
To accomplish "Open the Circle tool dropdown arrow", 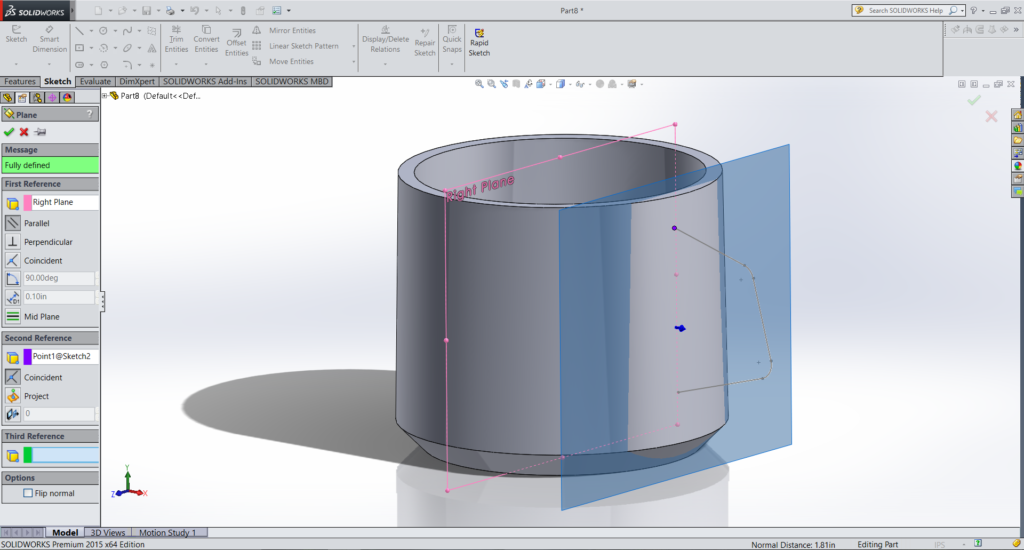I will pos(115,31).
